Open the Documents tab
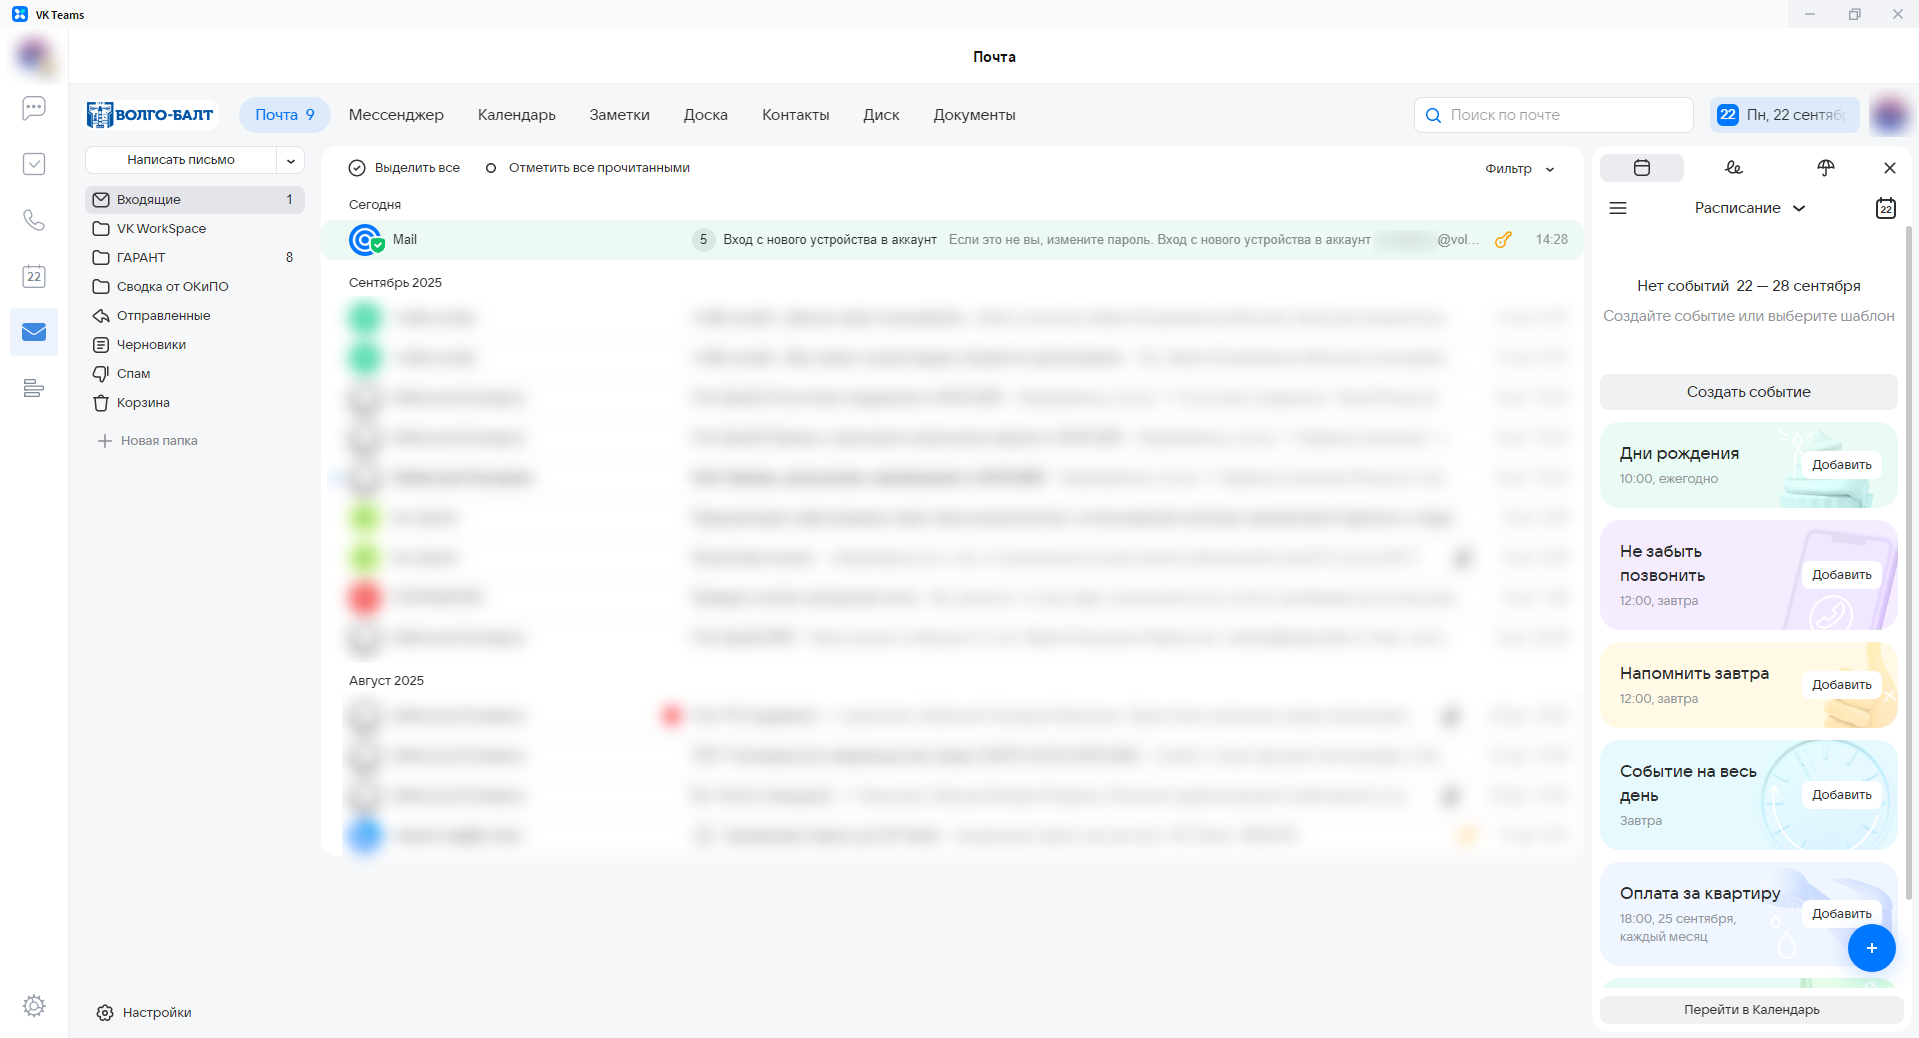The image size is (1919, 1038). [x=974, y=115]
